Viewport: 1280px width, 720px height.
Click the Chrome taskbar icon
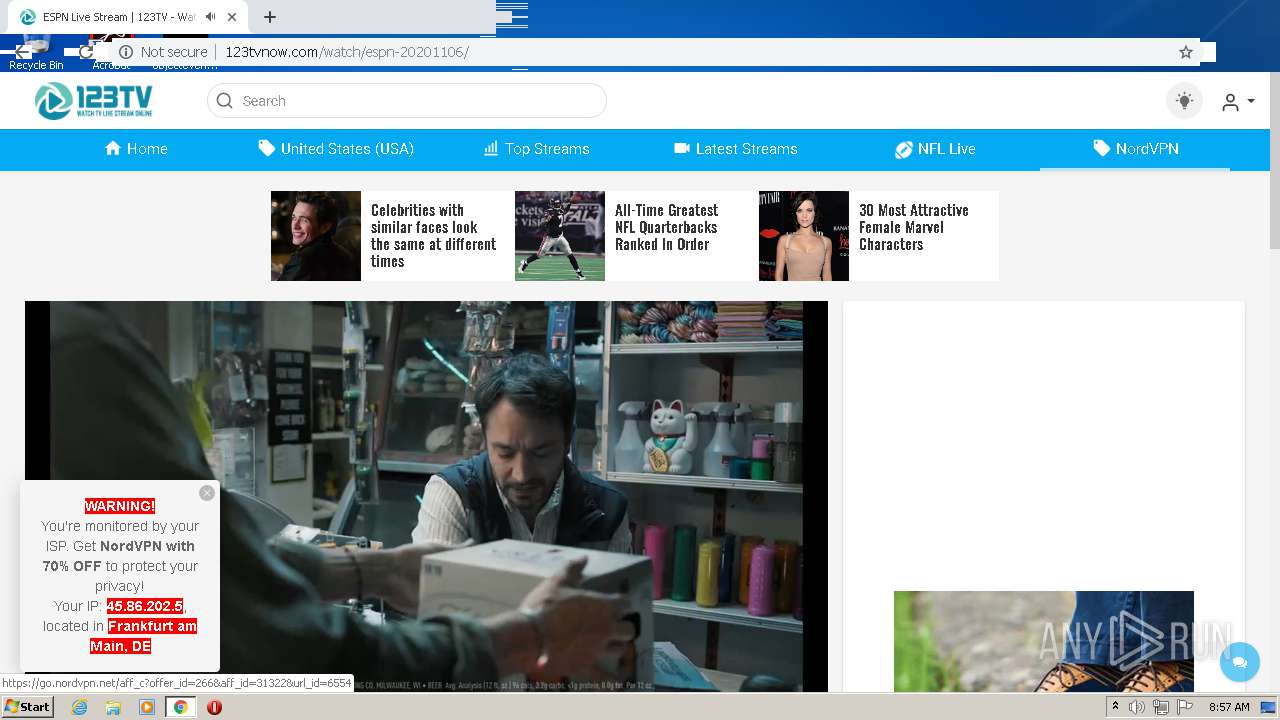coord(181,707)
